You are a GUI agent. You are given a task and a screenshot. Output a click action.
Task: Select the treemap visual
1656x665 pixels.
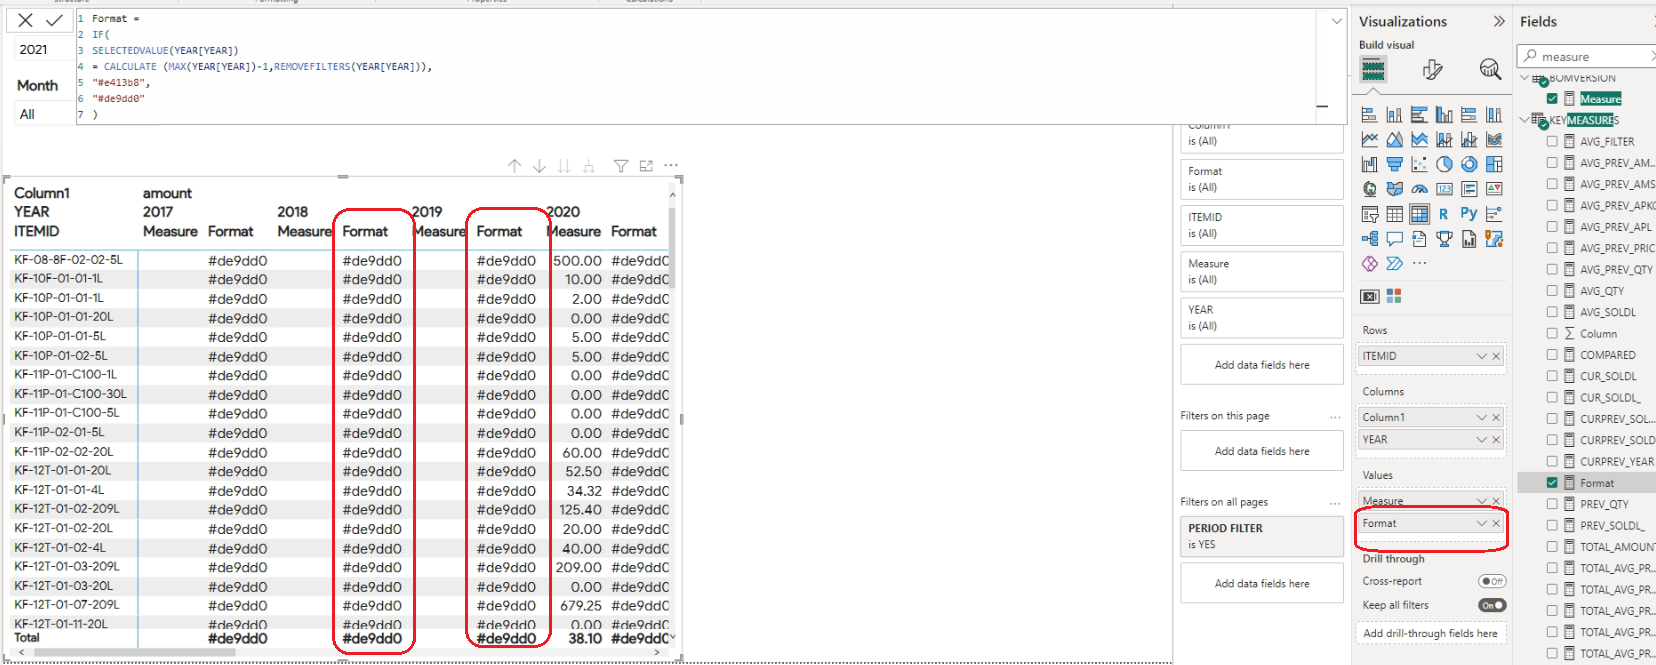click(x=1494, y=164)
